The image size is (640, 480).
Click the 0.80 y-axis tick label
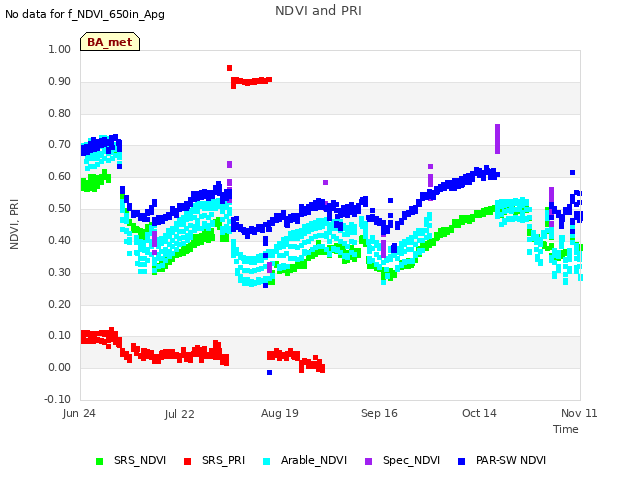pyautogui.click(x=60, y=113)
